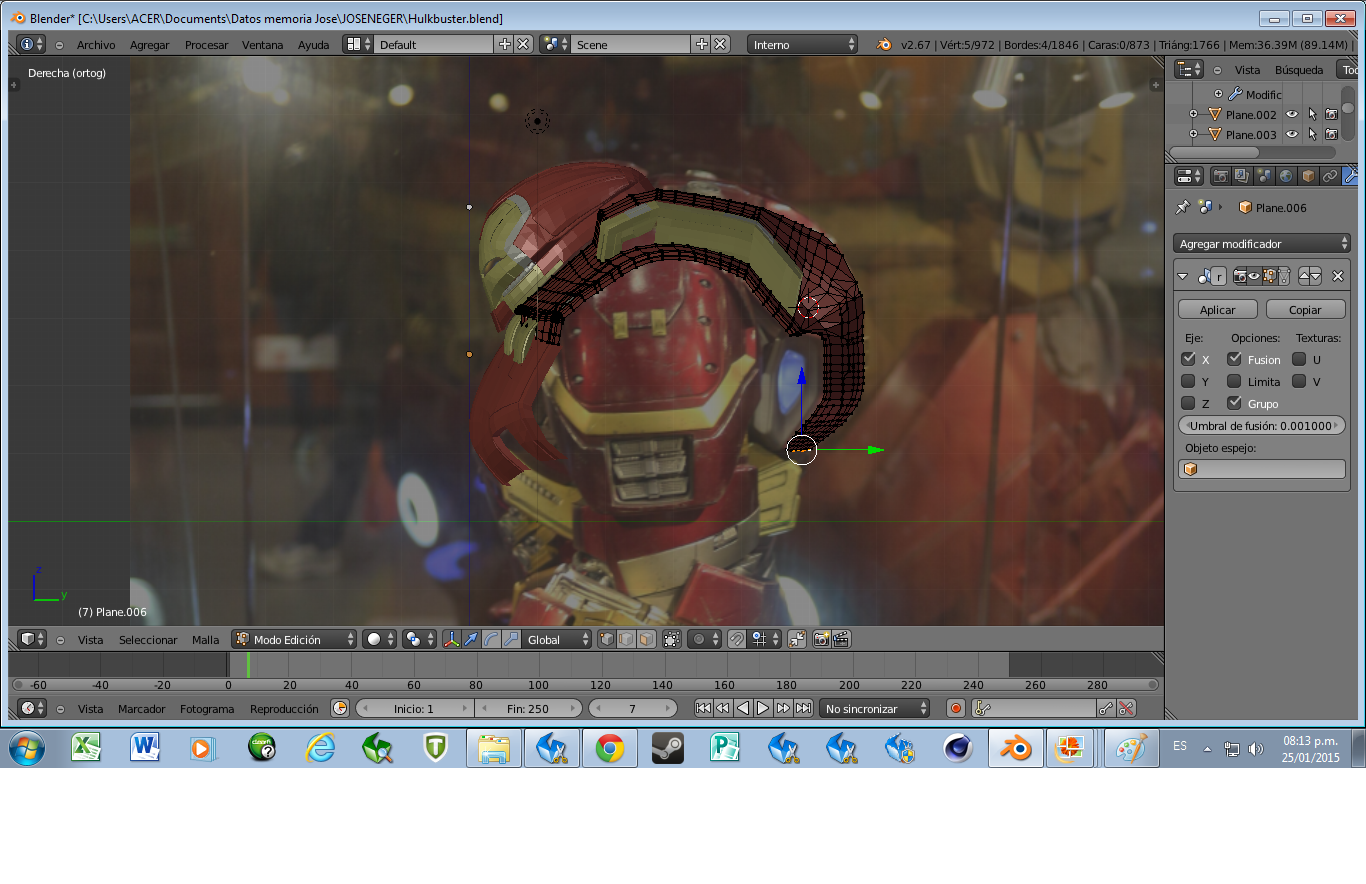This screenshot has height=884, width=1366.
Task: Open the Render properties tab
Action: pyautogui.click(x=1220, y=176)
